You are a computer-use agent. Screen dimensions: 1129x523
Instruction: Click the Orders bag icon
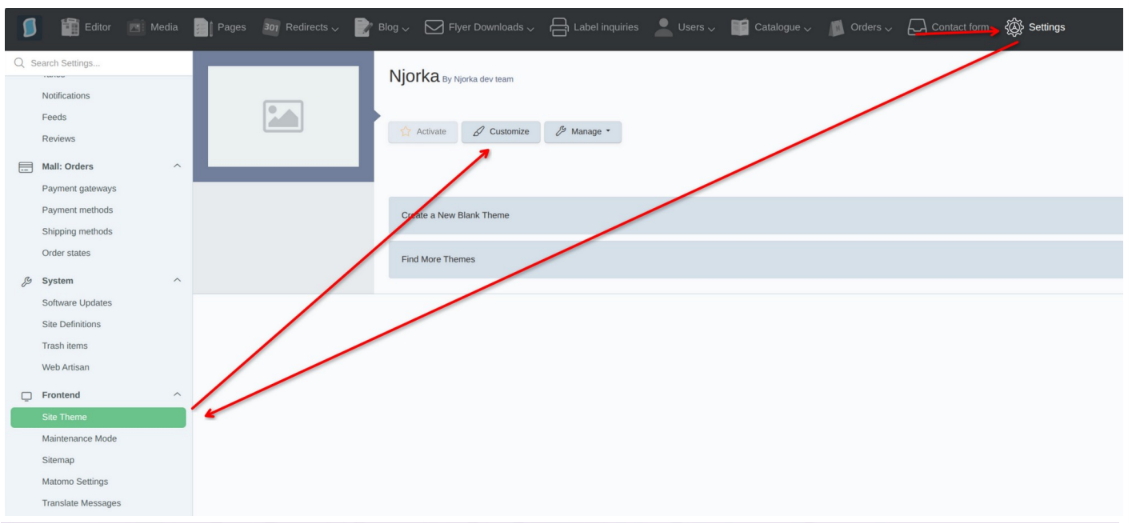[x=836, y=27]
